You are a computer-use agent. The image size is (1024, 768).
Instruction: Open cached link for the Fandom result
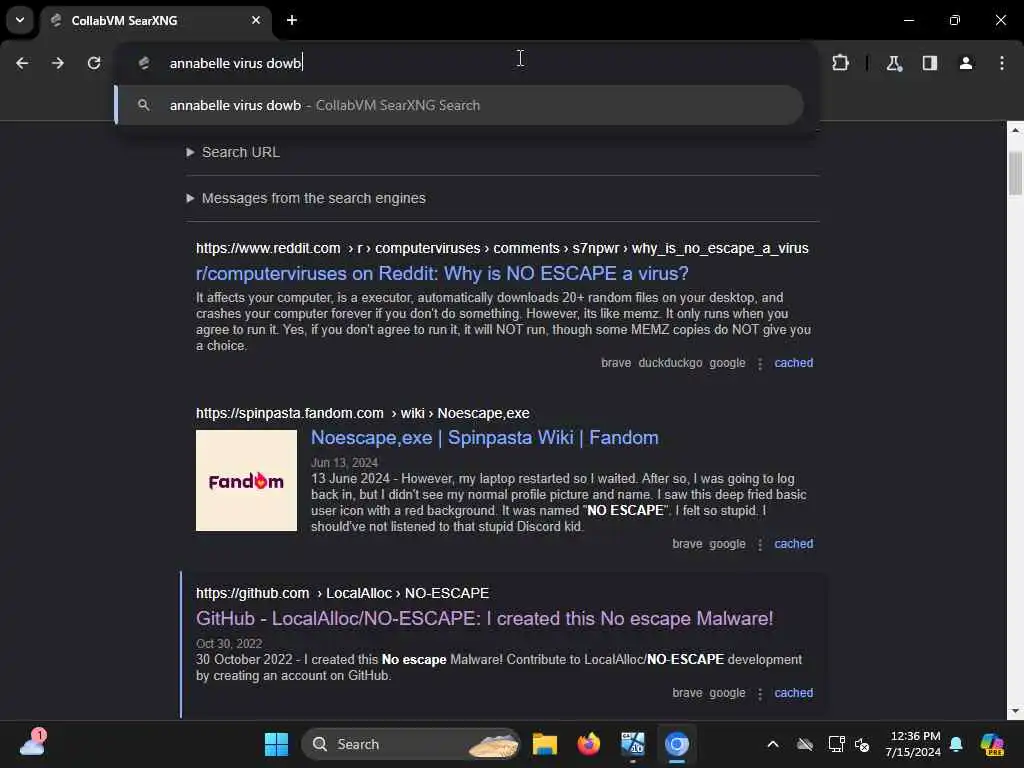point(793,544)
